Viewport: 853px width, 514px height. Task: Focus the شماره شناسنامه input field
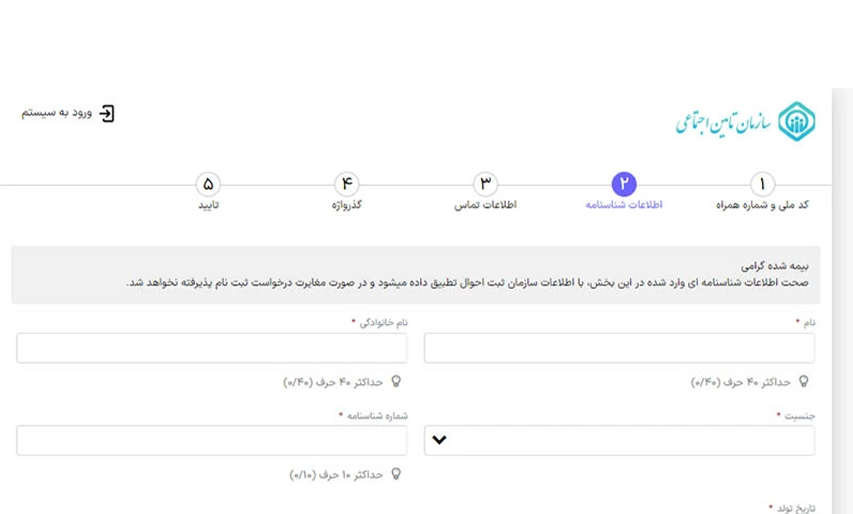click(x=212, y=441)
